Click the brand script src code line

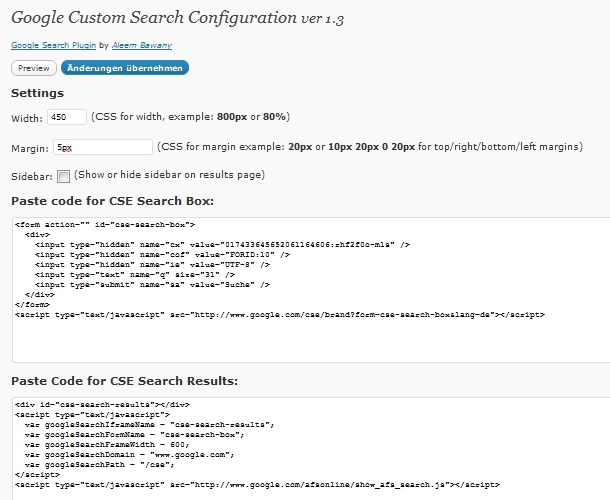280,315
